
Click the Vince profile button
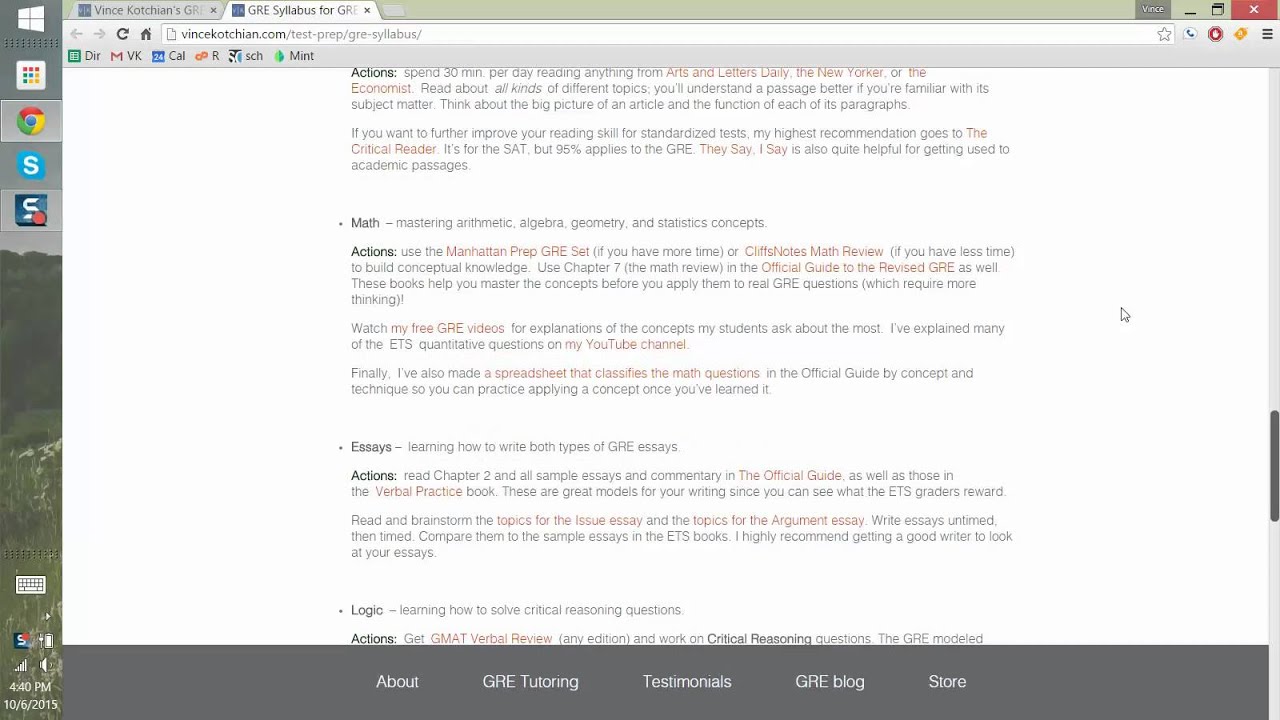tap(1153, 9)
